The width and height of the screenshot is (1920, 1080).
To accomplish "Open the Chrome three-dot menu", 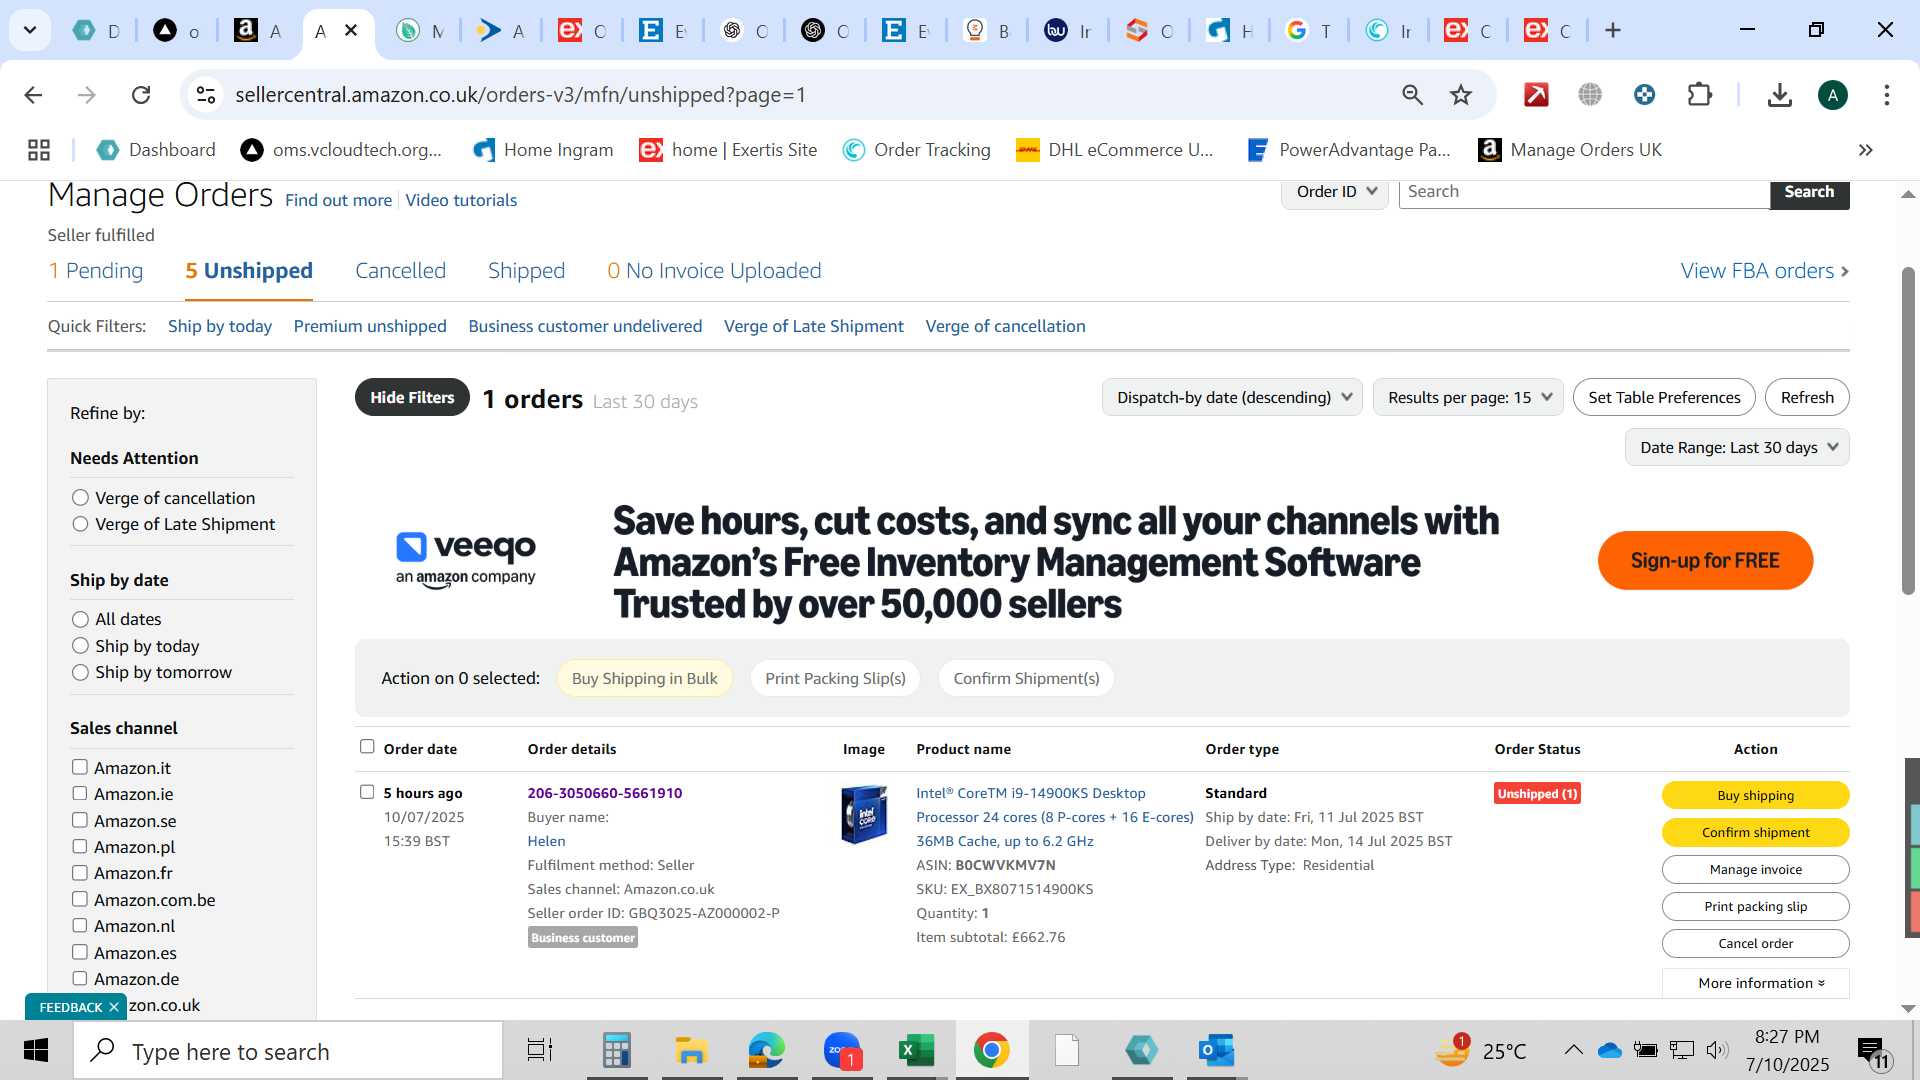I will [x=1886, y=95].
